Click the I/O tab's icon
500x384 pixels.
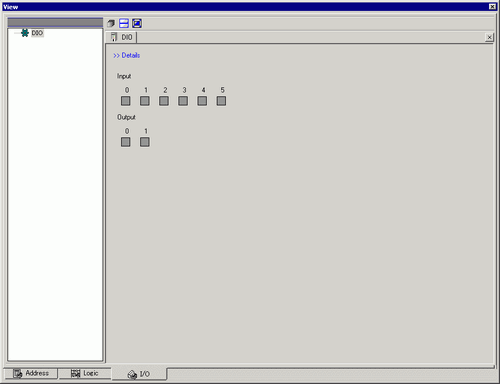(x=132, y=374)
